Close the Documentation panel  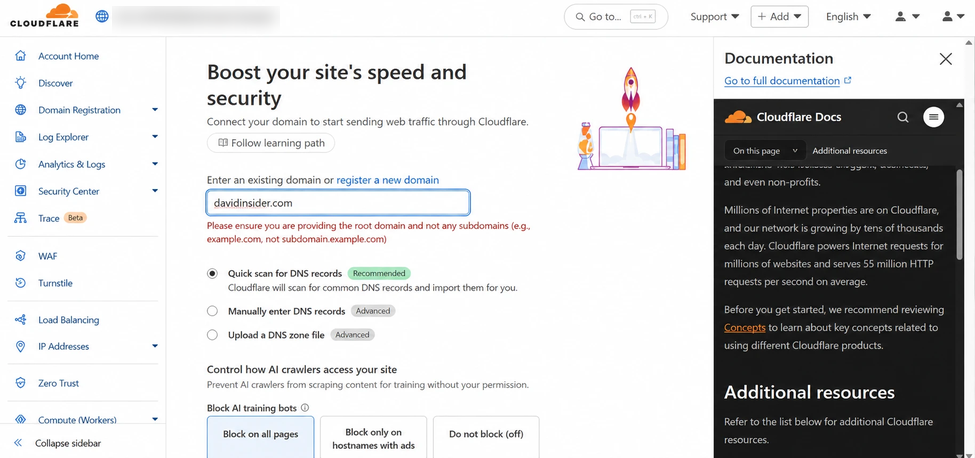[x=946, y=59]
